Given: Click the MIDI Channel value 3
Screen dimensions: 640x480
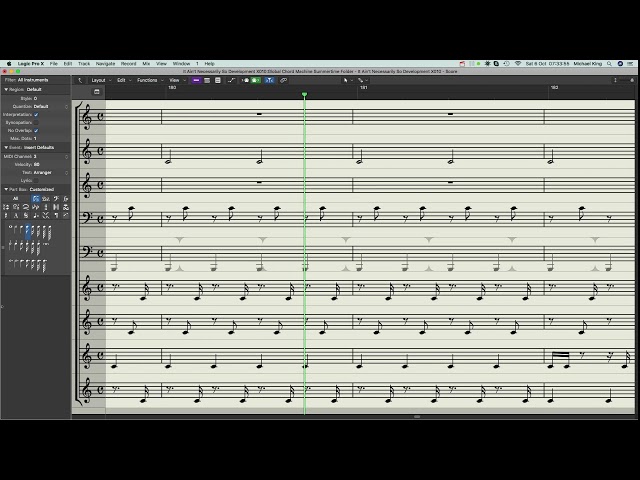Looking at the screenshot, I should [35, 157].
